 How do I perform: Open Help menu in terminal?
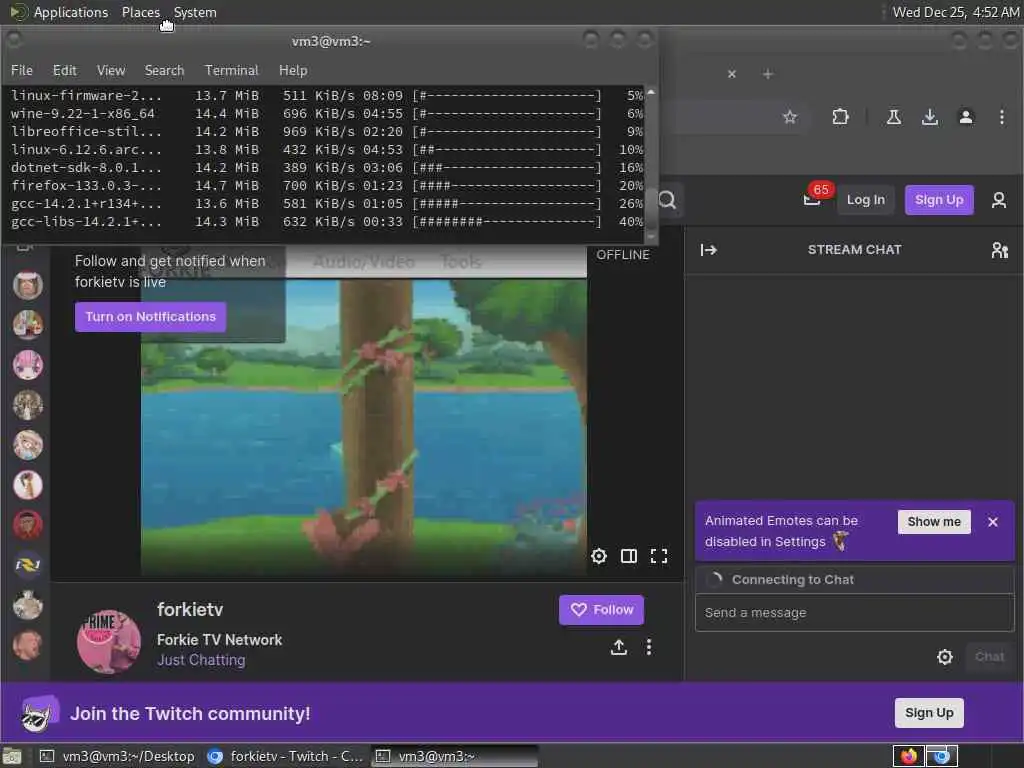coord(293,70)
